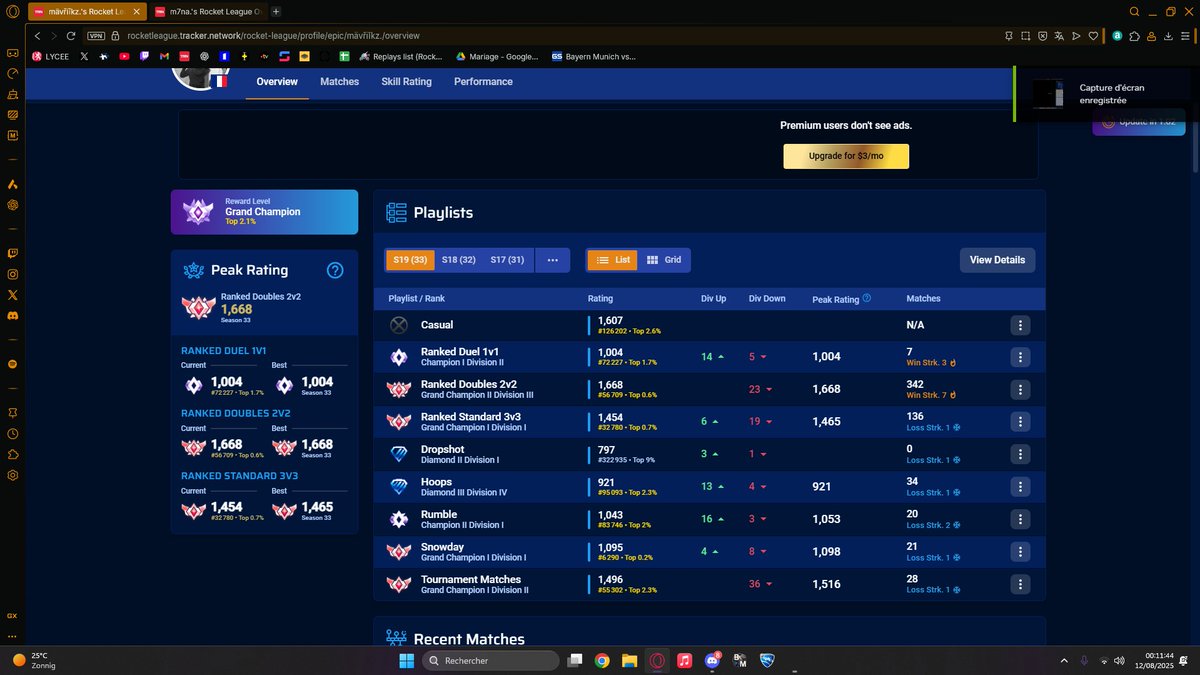Open sidebar settings gear icon
Image resolution: width=1200 pixels, height=675 pixels.
(x=12, y=475)
